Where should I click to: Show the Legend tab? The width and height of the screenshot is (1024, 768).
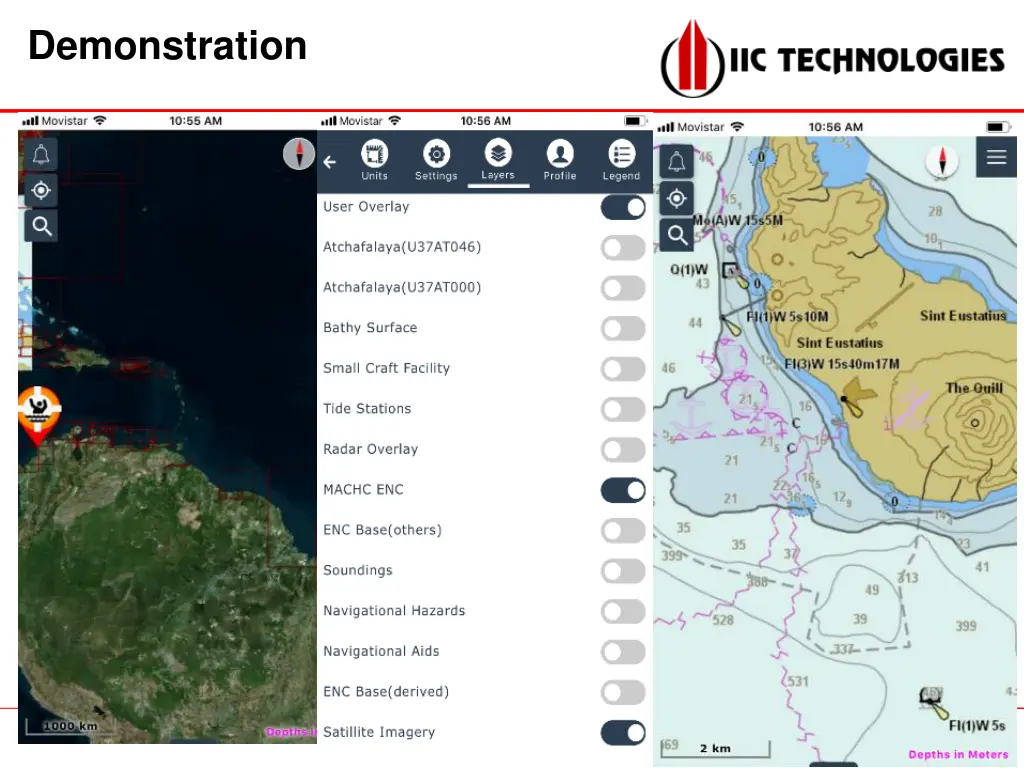[x=621, y=161]
